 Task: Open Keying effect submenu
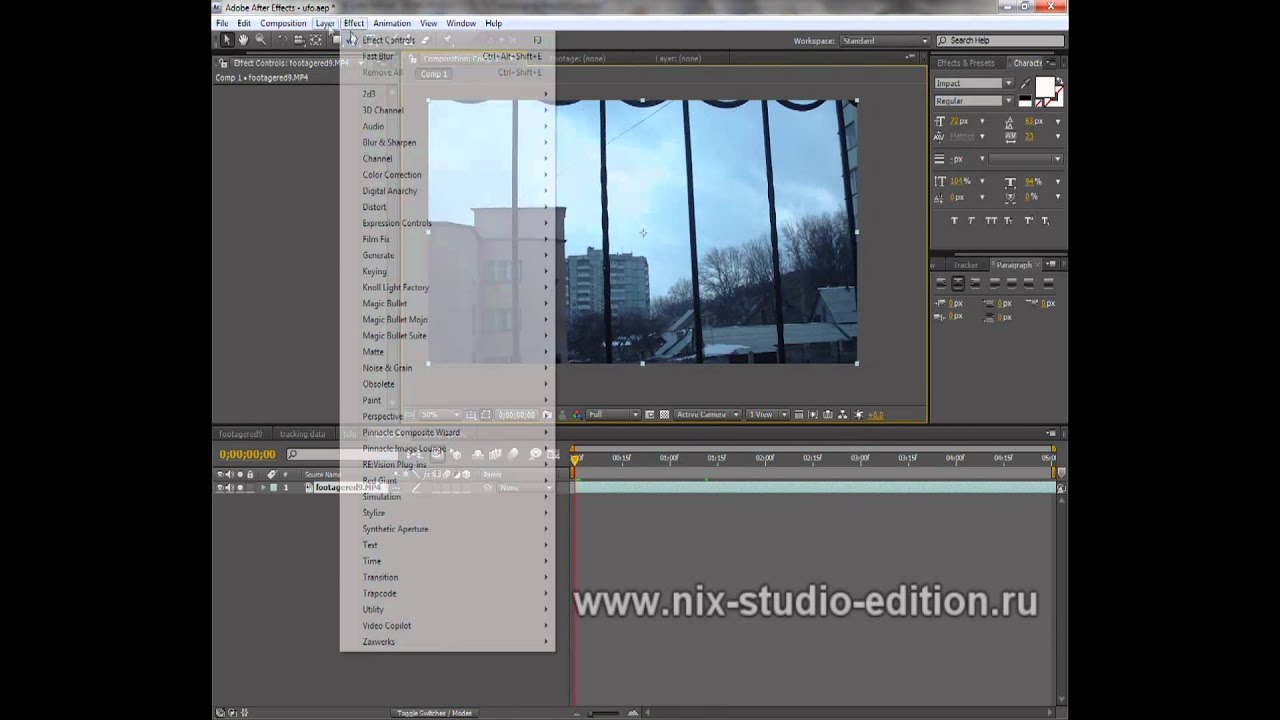[x=447, y=271]
